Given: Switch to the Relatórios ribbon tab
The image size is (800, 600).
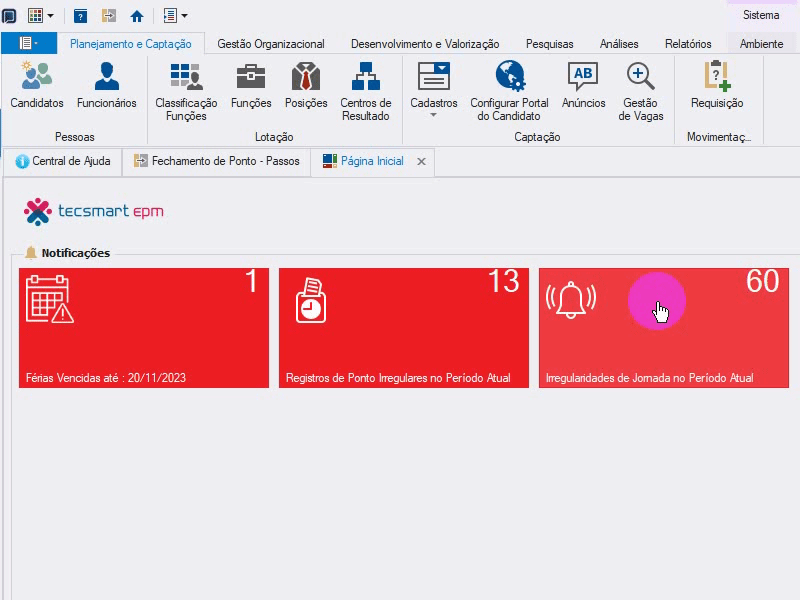Looking at the screenshot, I should point(688,44).
